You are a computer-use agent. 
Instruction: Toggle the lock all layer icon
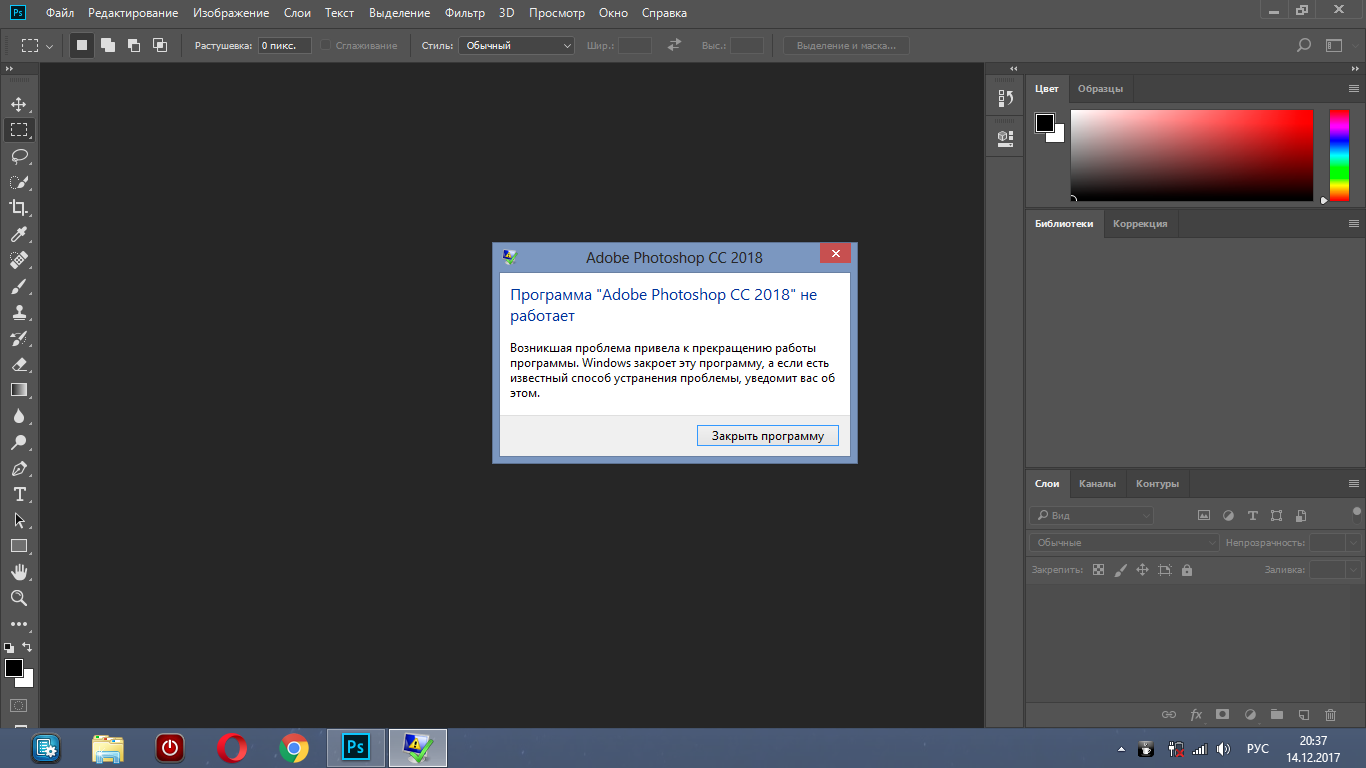pyautogui.click(x=1187, y=570)
